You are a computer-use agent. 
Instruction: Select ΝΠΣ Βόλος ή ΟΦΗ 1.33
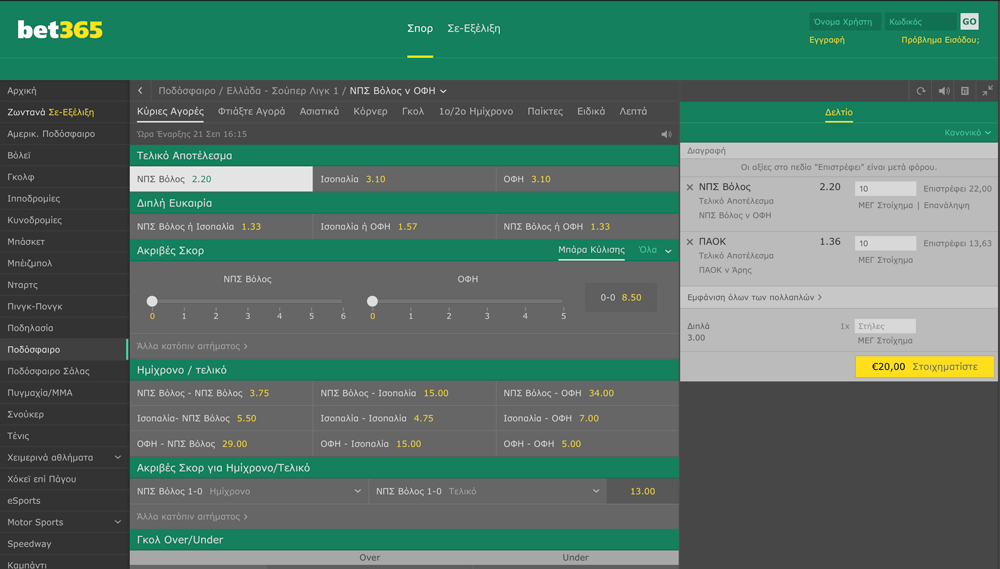(x=587, y=226)
